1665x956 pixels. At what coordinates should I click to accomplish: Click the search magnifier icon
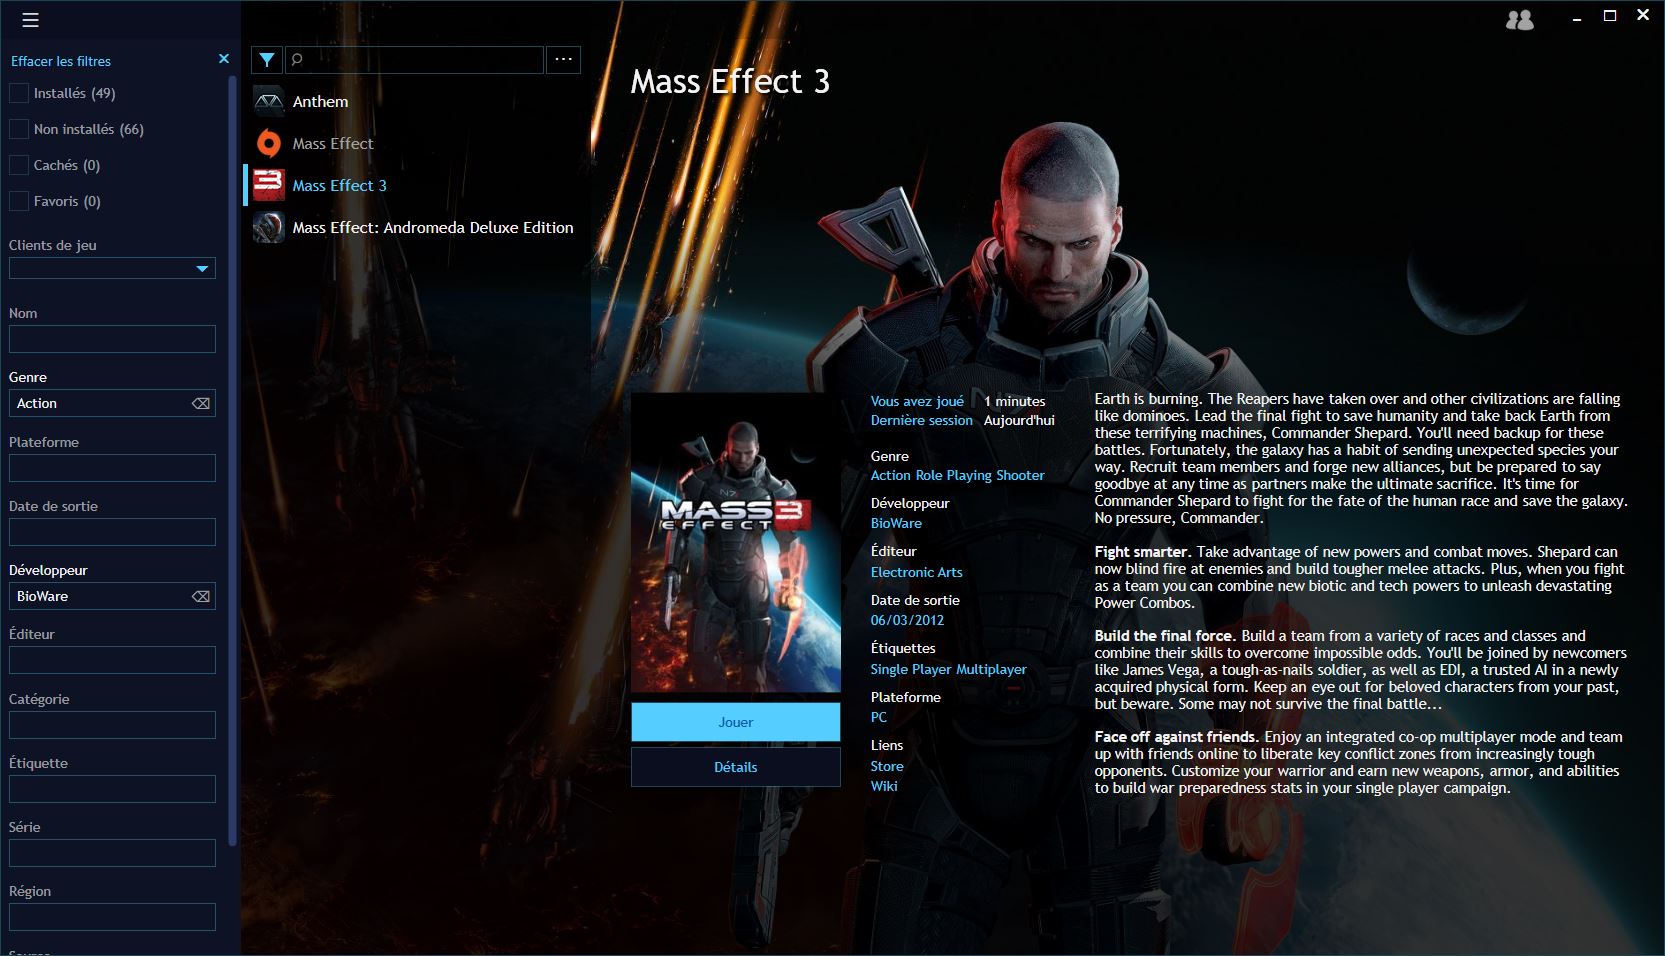(297, 60)
